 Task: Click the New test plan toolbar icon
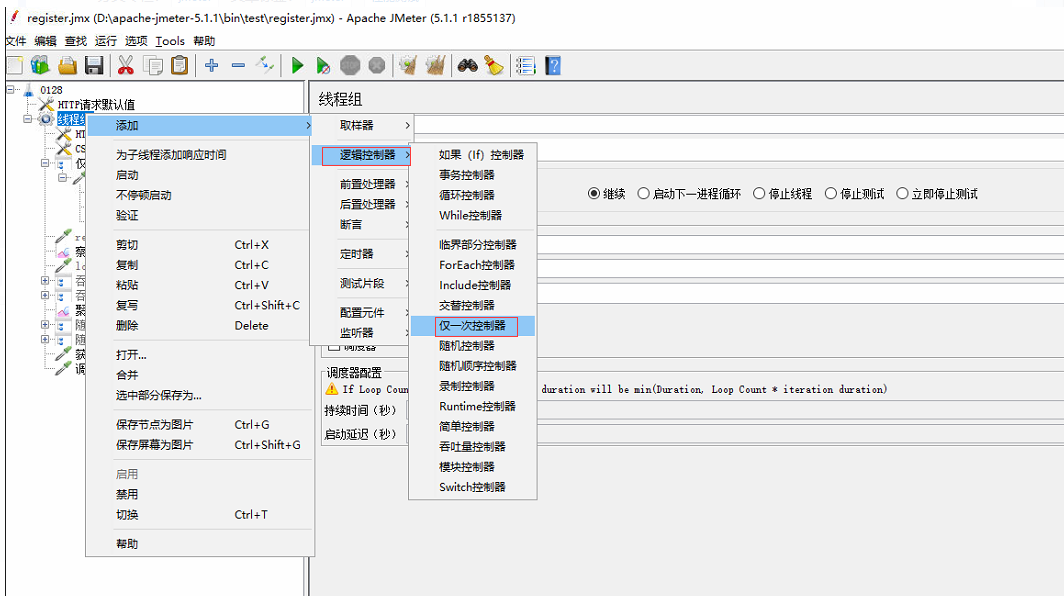point(15,66)
